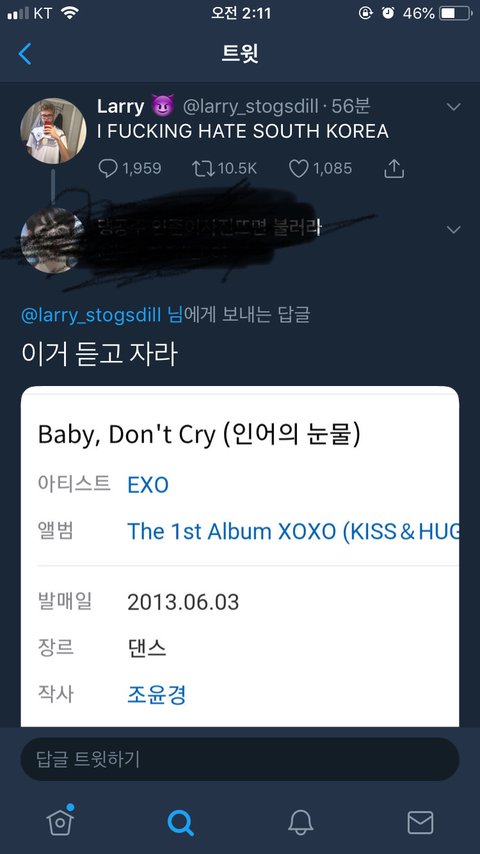Image resolution: width=480 pixels, height=854 pixels.
Task: Open the scribbled-out replier's avatar
Action: (x=53, y=240)
